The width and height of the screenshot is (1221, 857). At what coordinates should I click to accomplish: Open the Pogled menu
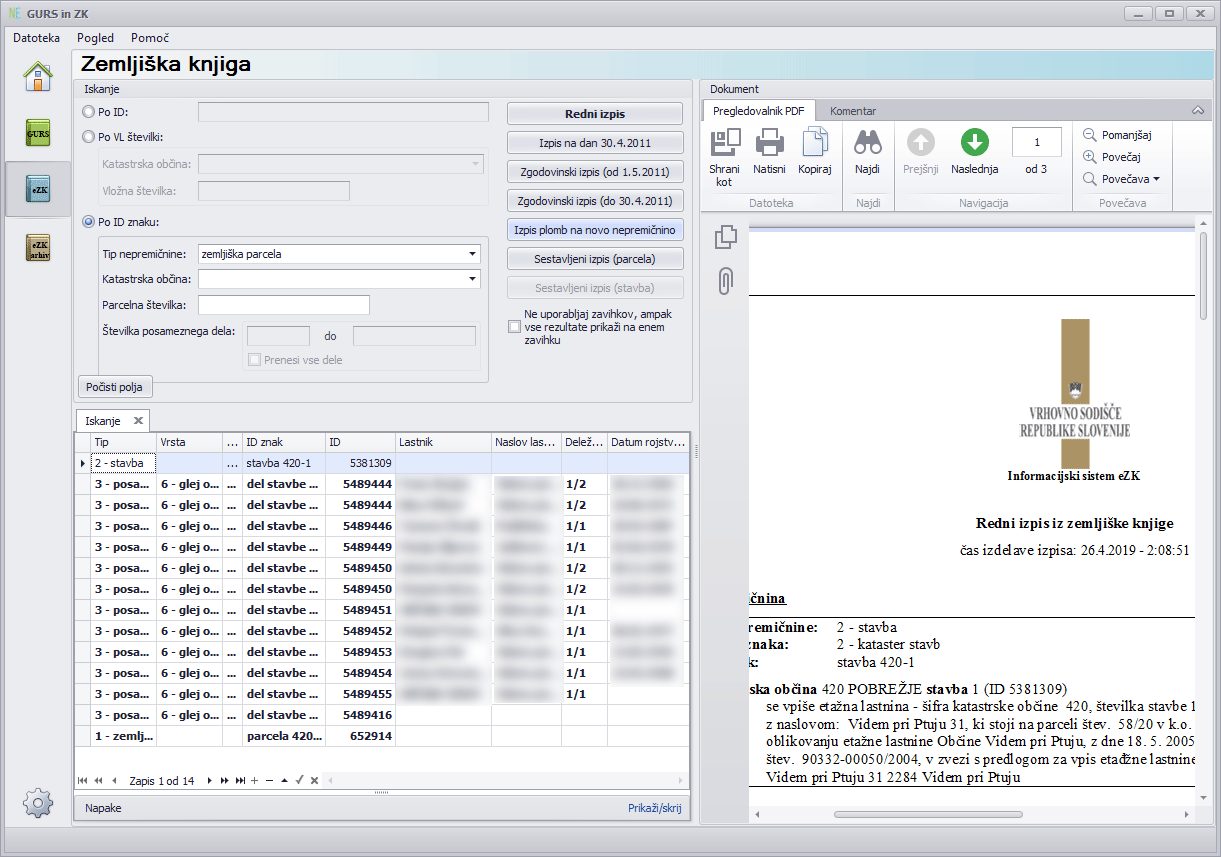[95, 38]
